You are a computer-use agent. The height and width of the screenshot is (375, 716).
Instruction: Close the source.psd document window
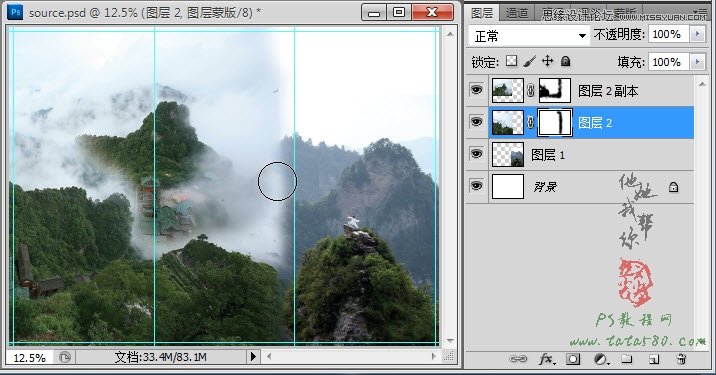[432, 12]
